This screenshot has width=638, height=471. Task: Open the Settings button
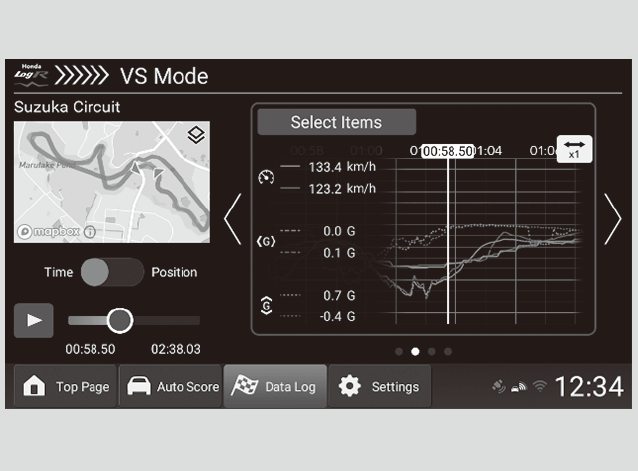click(379, 386)
